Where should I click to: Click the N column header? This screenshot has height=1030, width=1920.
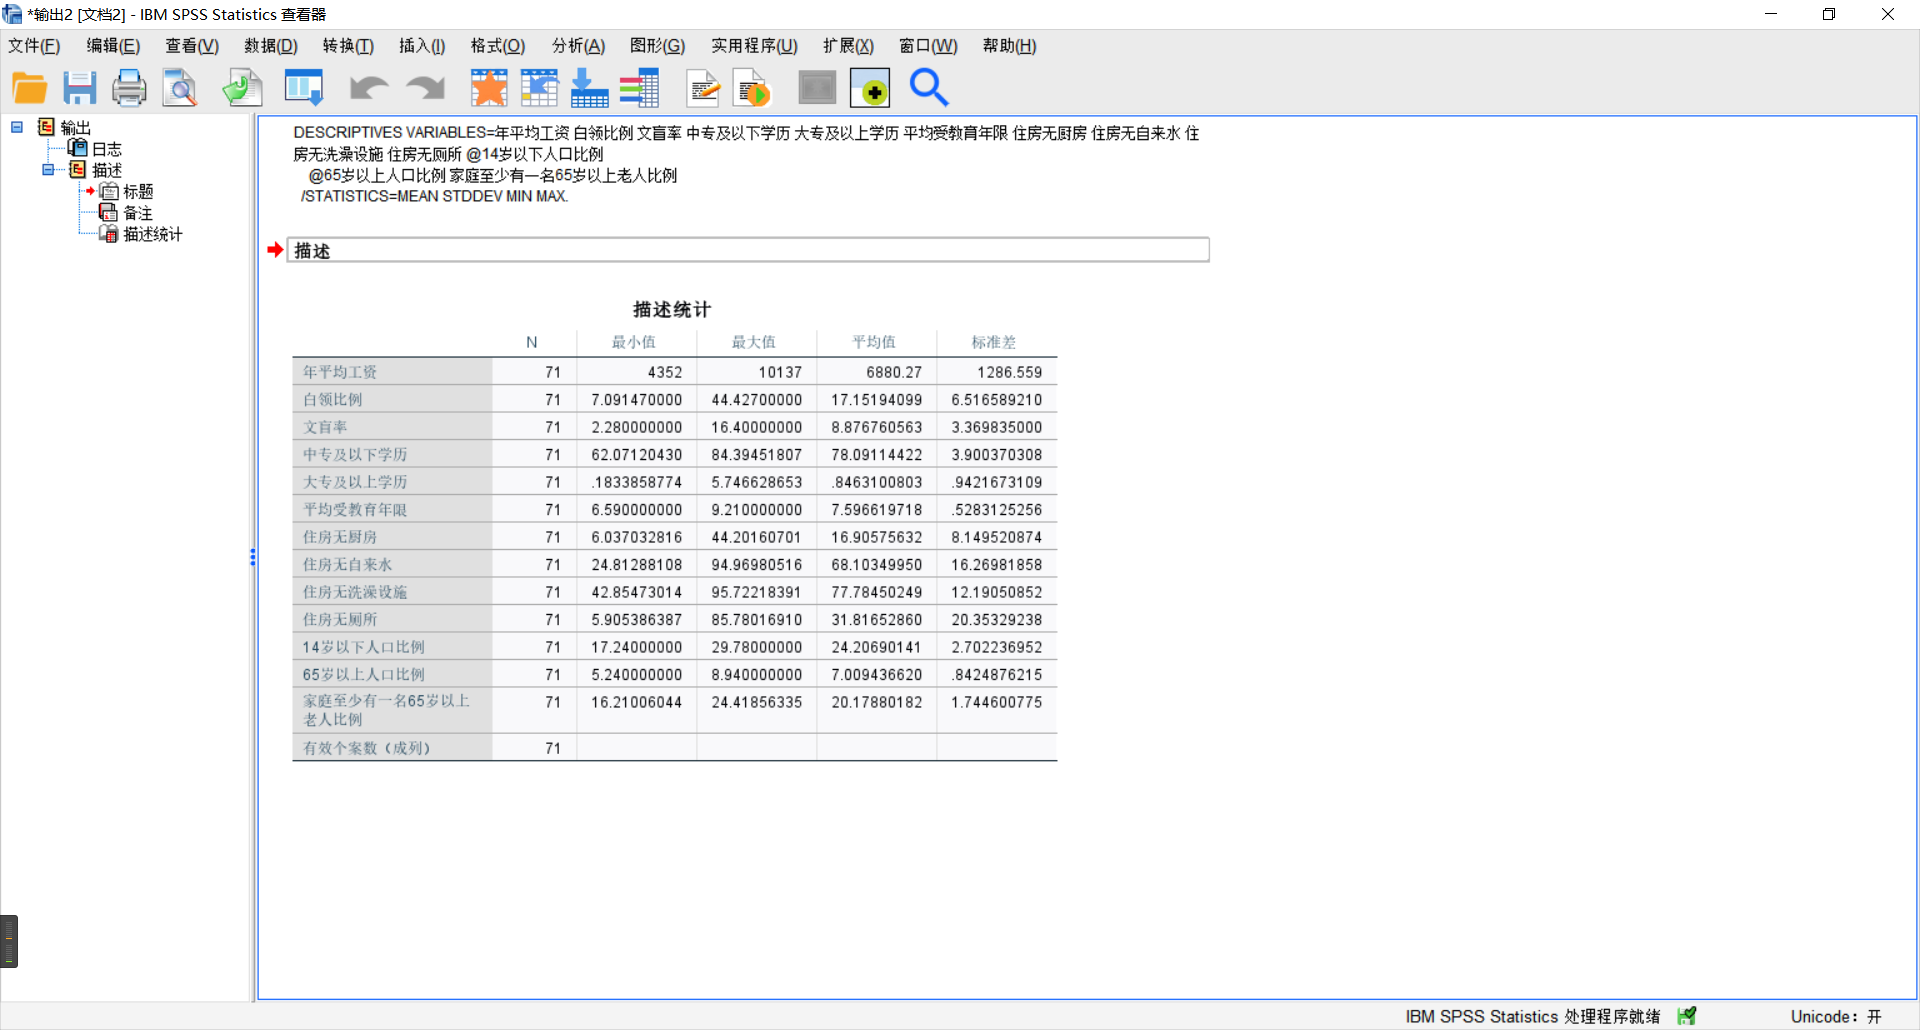click(532, 342)
